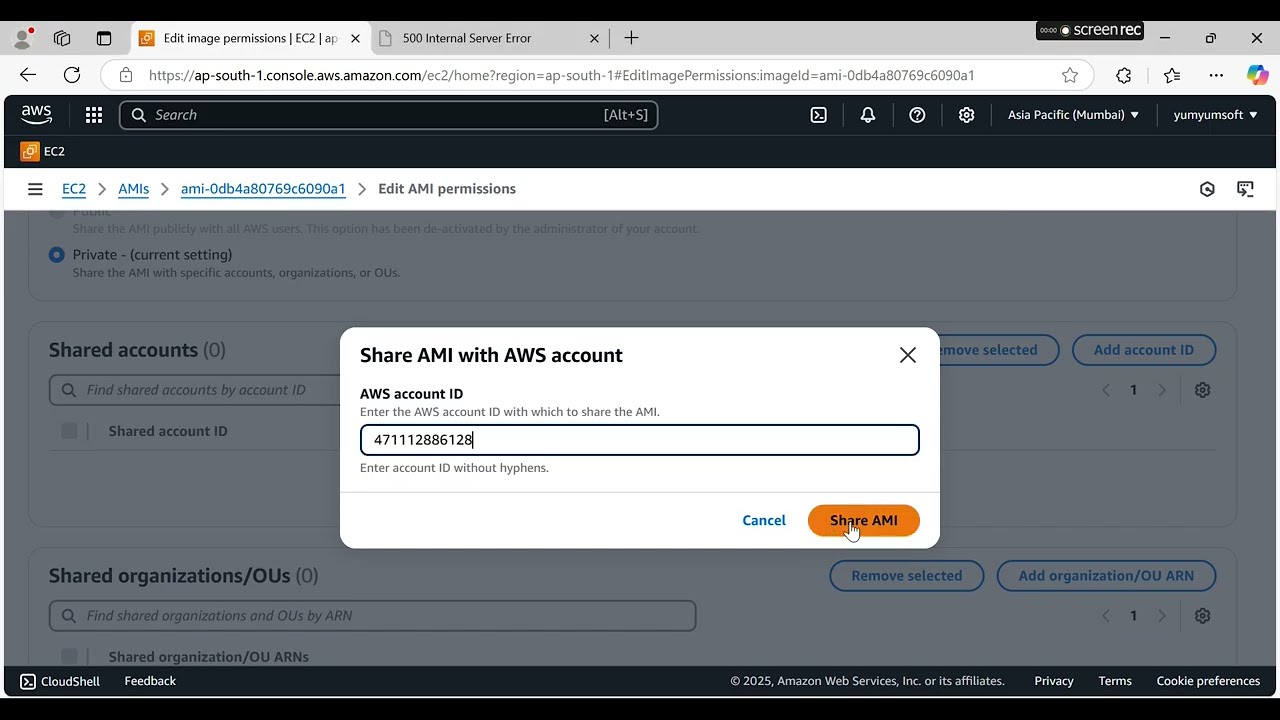Reload the page with the refresh icon
The image size is (1280, 720).
tap(72, 75)
